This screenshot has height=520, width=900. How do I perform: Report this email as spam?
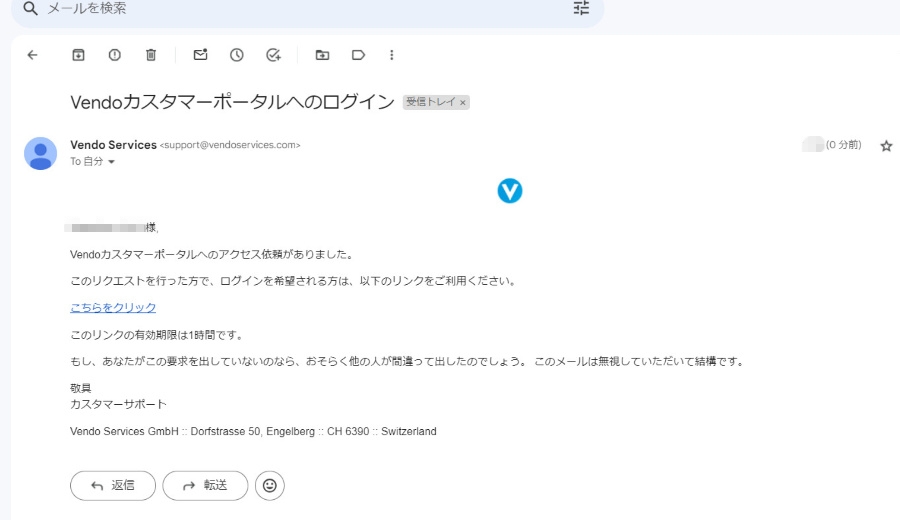(115, 55)
